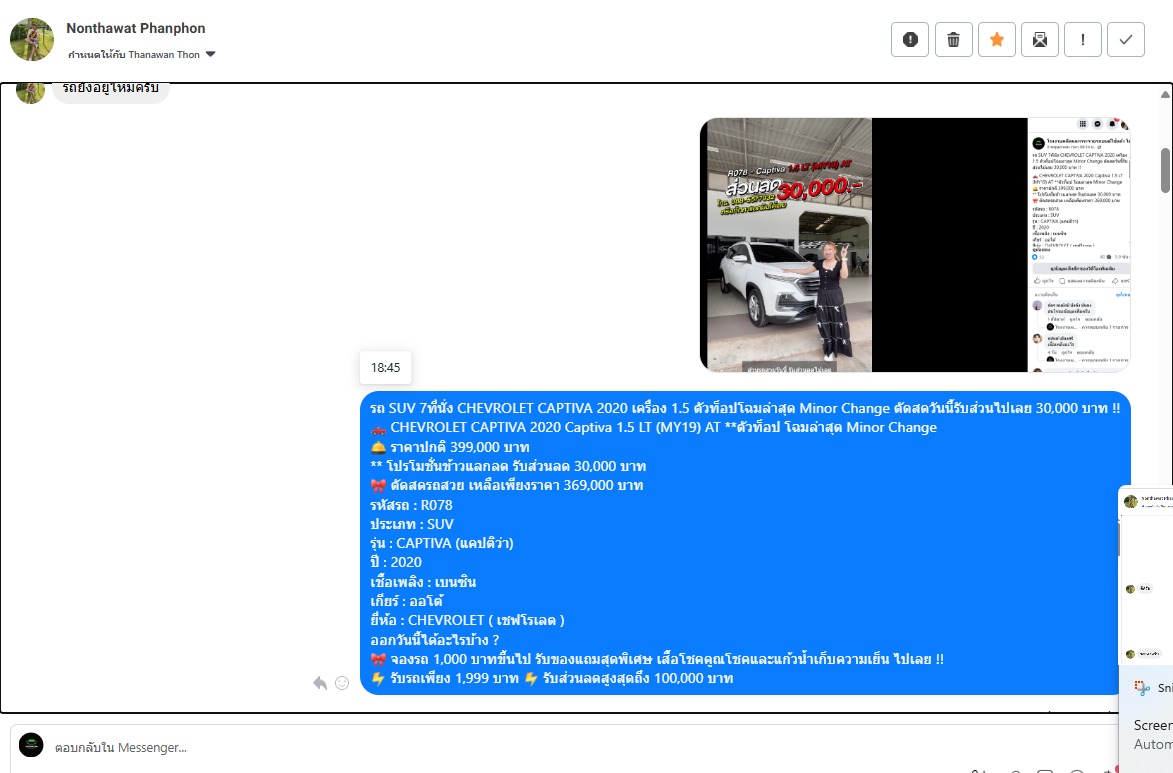The image size is (1173, 773).
Task: Click the scrollbar up arrow in the chat
Action: click(1166, 94)
